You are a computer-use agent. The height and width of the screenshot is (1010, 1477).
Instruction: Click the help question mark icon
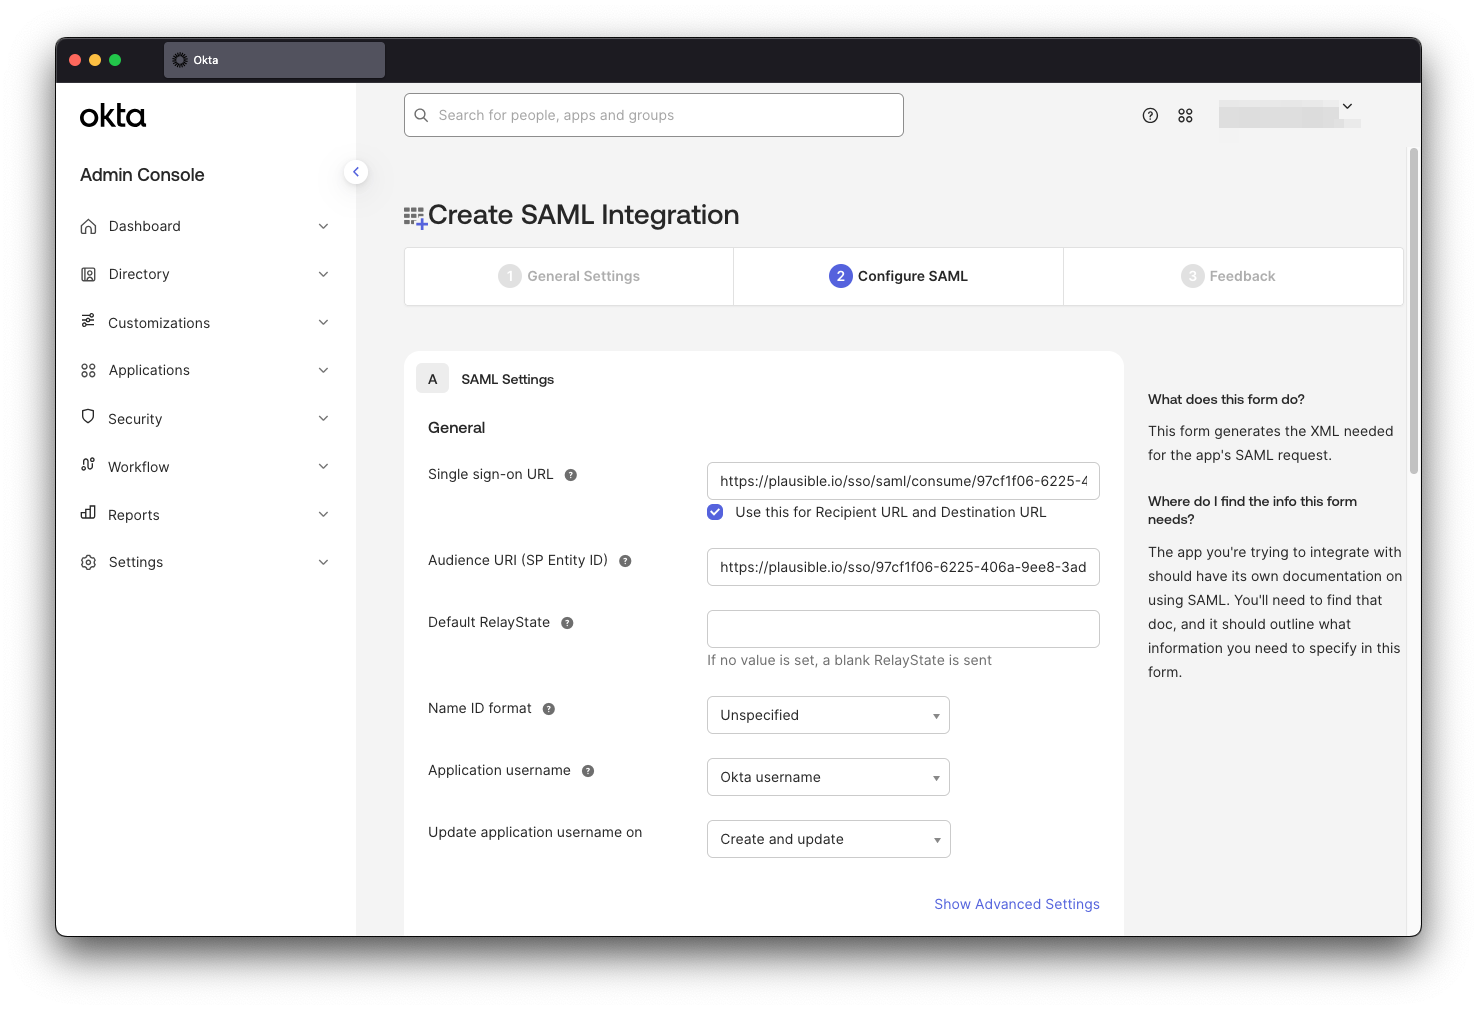click(1149, 115)
